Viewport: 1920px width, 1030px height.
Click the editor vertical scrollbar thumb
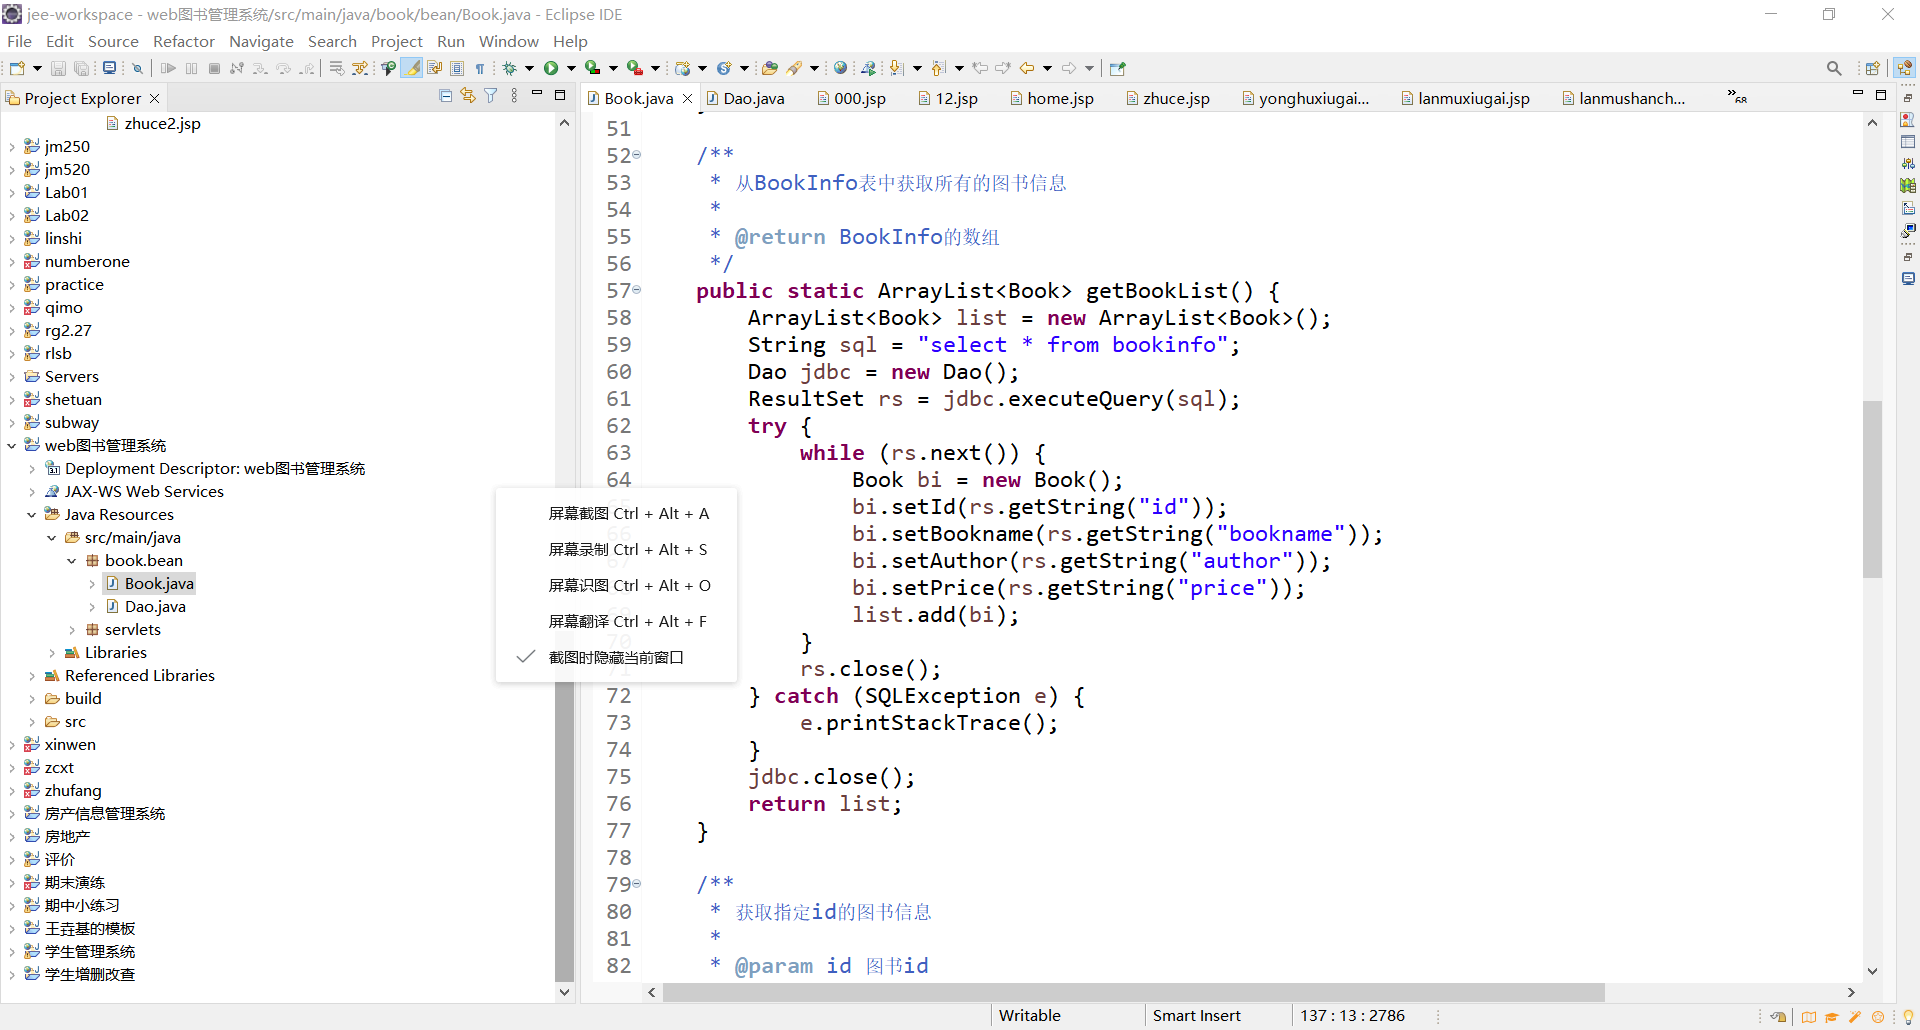point(1872,489)
